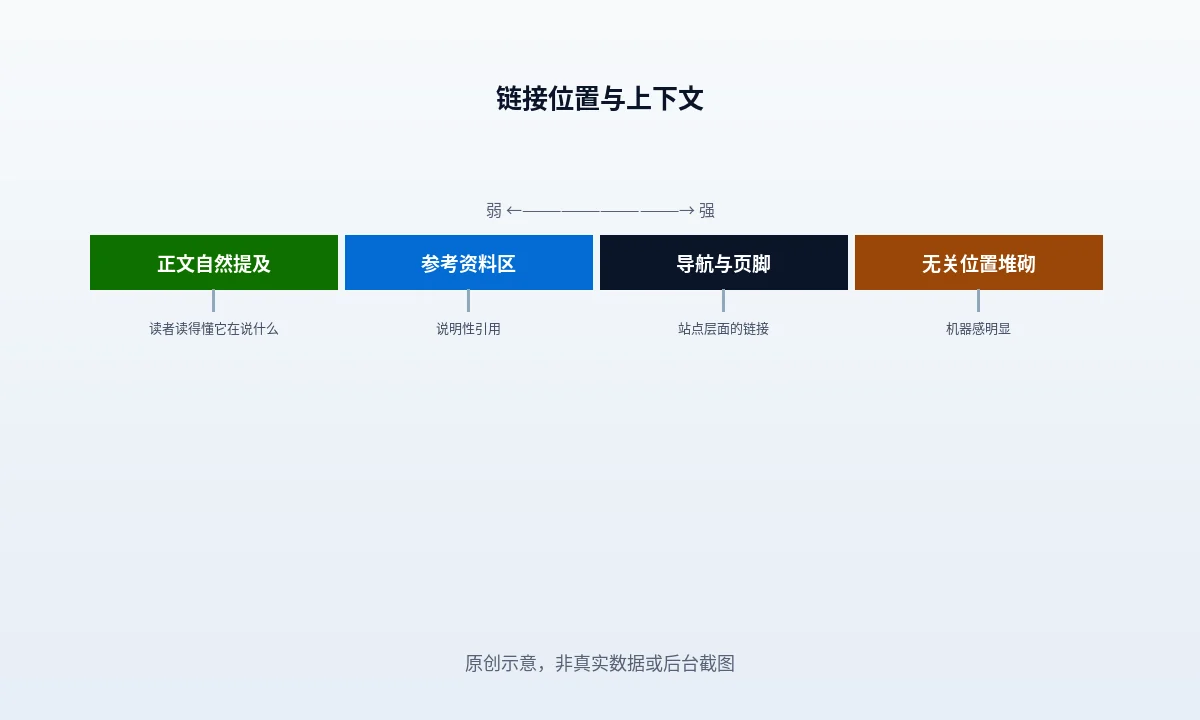The image size is (1200, 720).
Task: Click the caption 站点层面的链接
Action: click(x=724, y=328)
